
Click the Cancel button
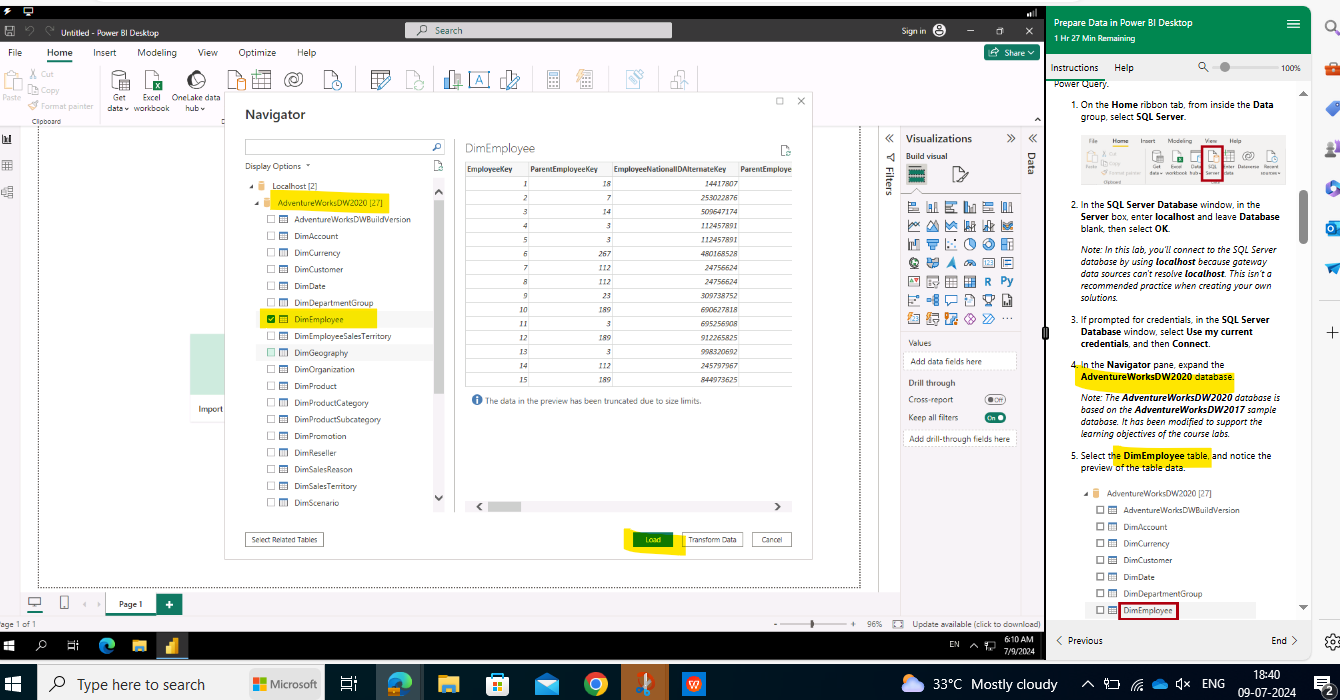point(772,540)
